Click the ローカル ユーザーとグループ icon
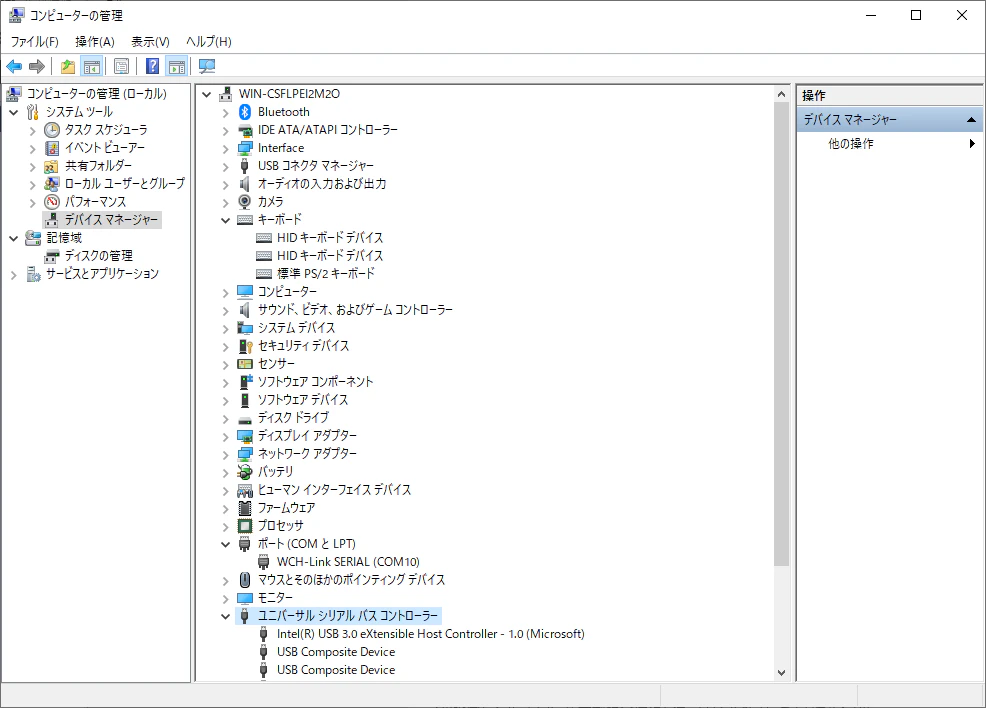 (52, 184)
